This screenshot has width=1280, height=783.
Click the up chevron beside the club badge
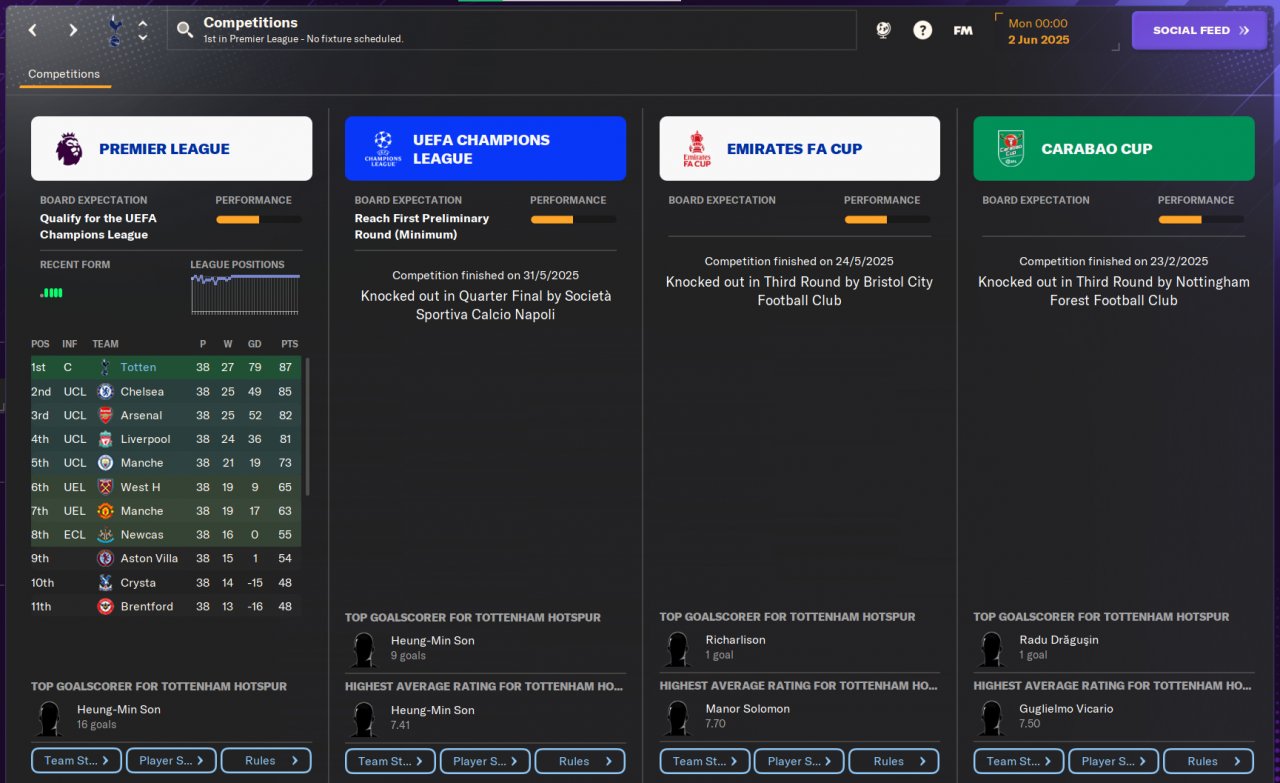(143, 23)
